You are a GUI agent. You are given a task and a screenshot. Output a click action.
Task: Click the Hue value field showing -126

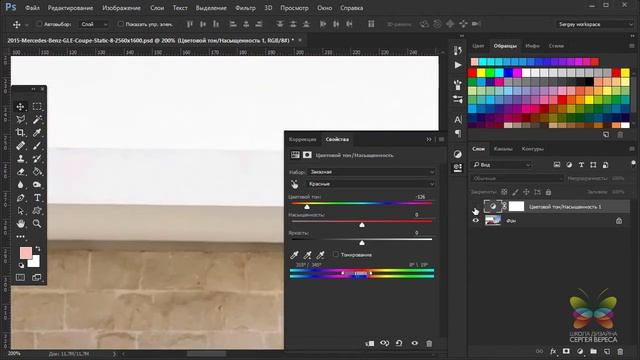420,197
